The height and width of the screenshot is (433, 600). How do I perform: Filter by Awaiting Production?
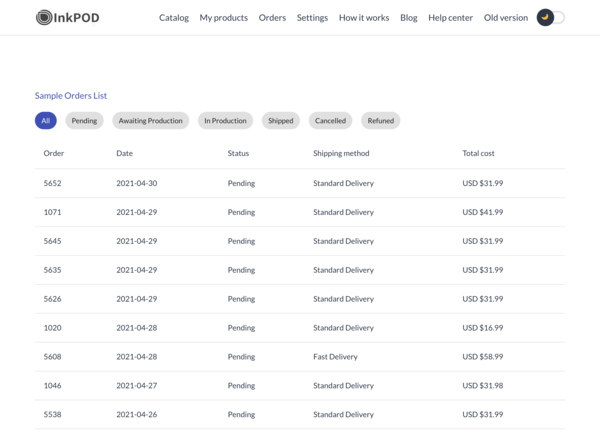click(x=150, y=120)
